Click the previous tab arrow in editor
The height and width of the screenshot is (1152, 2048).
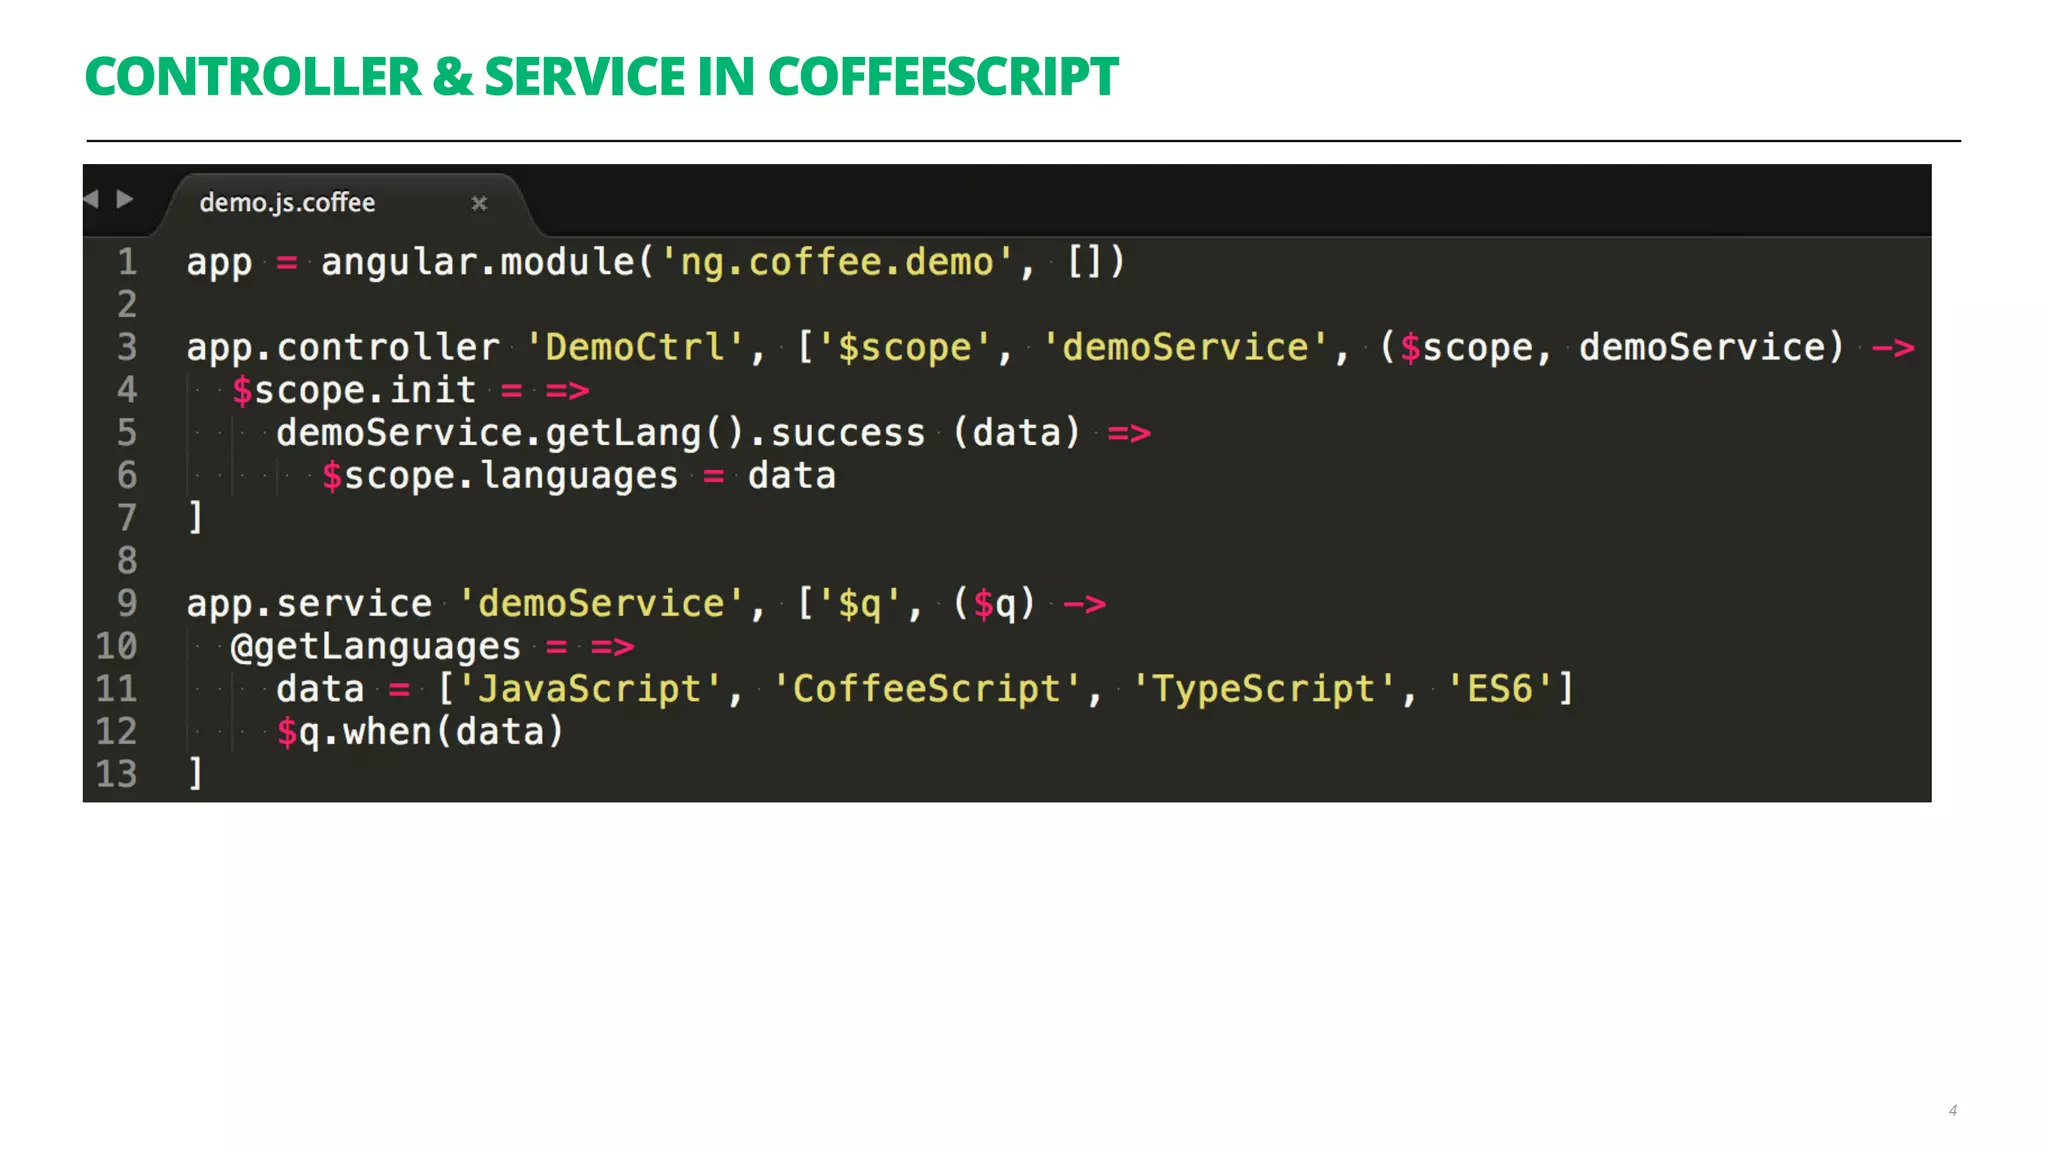point(91,199)
